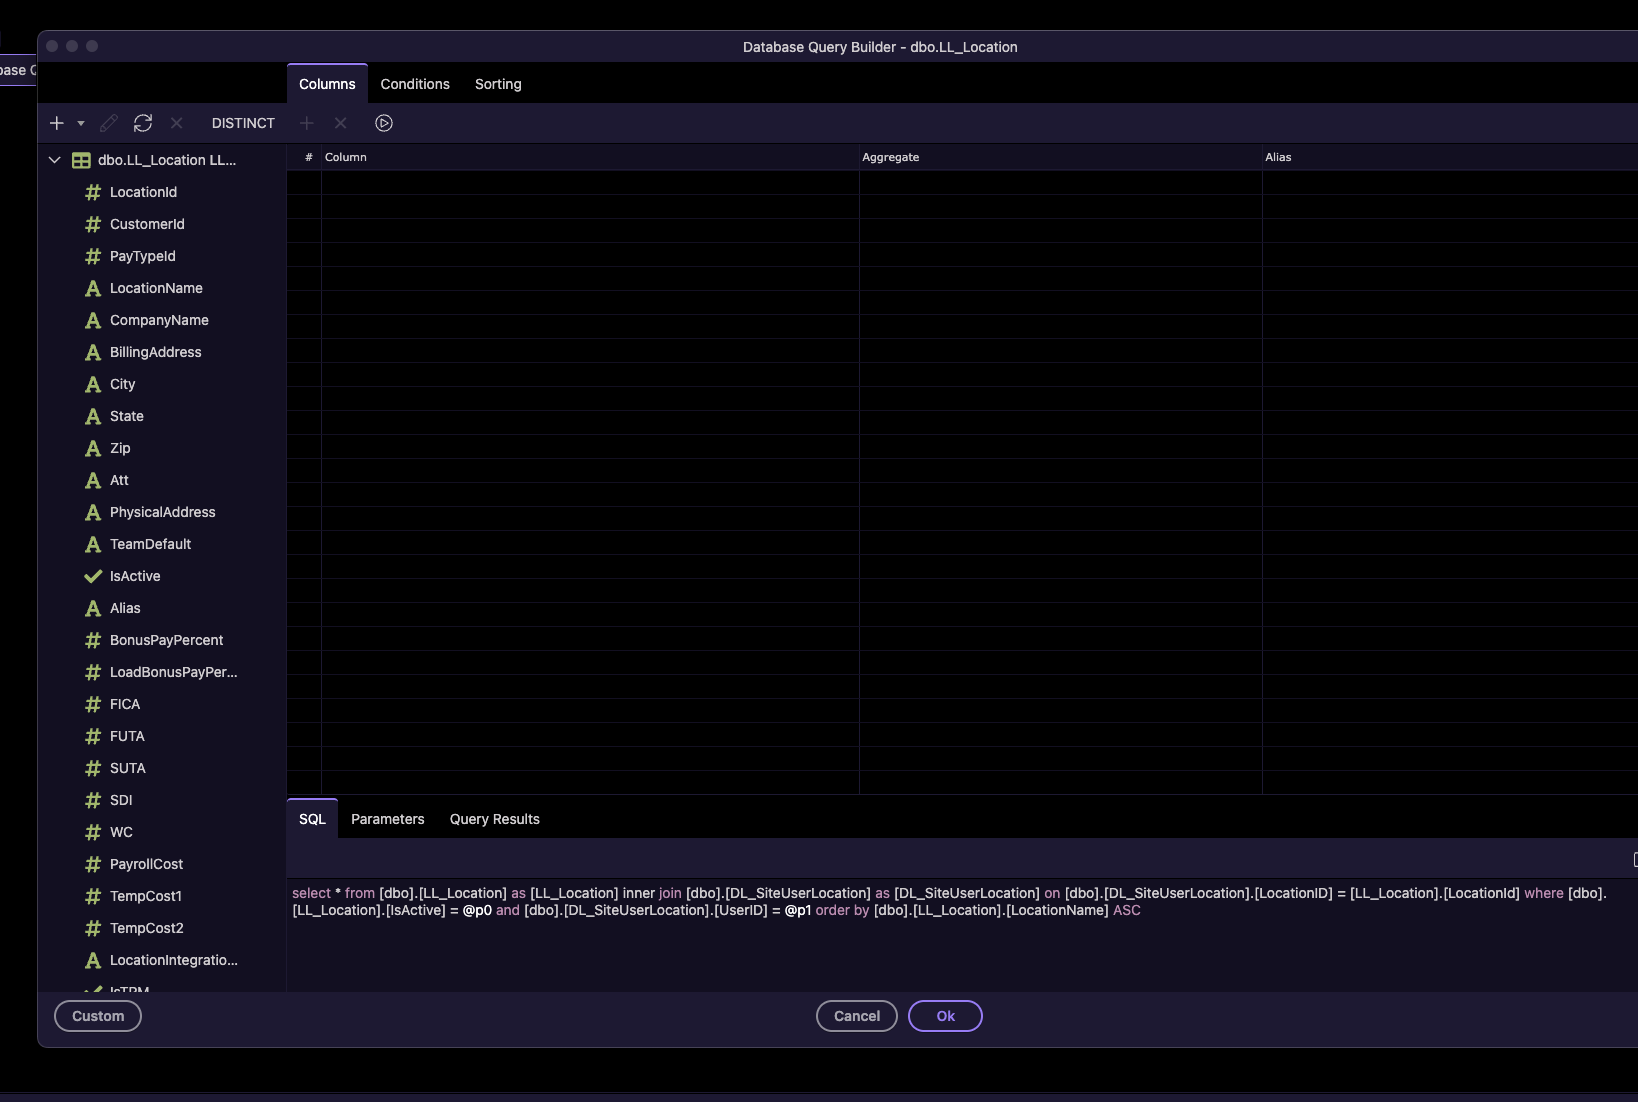Click the pencil edit icon in the toolbar
The height and width of the screenshot is (1102, 1638).
click(x=109, y=123)
